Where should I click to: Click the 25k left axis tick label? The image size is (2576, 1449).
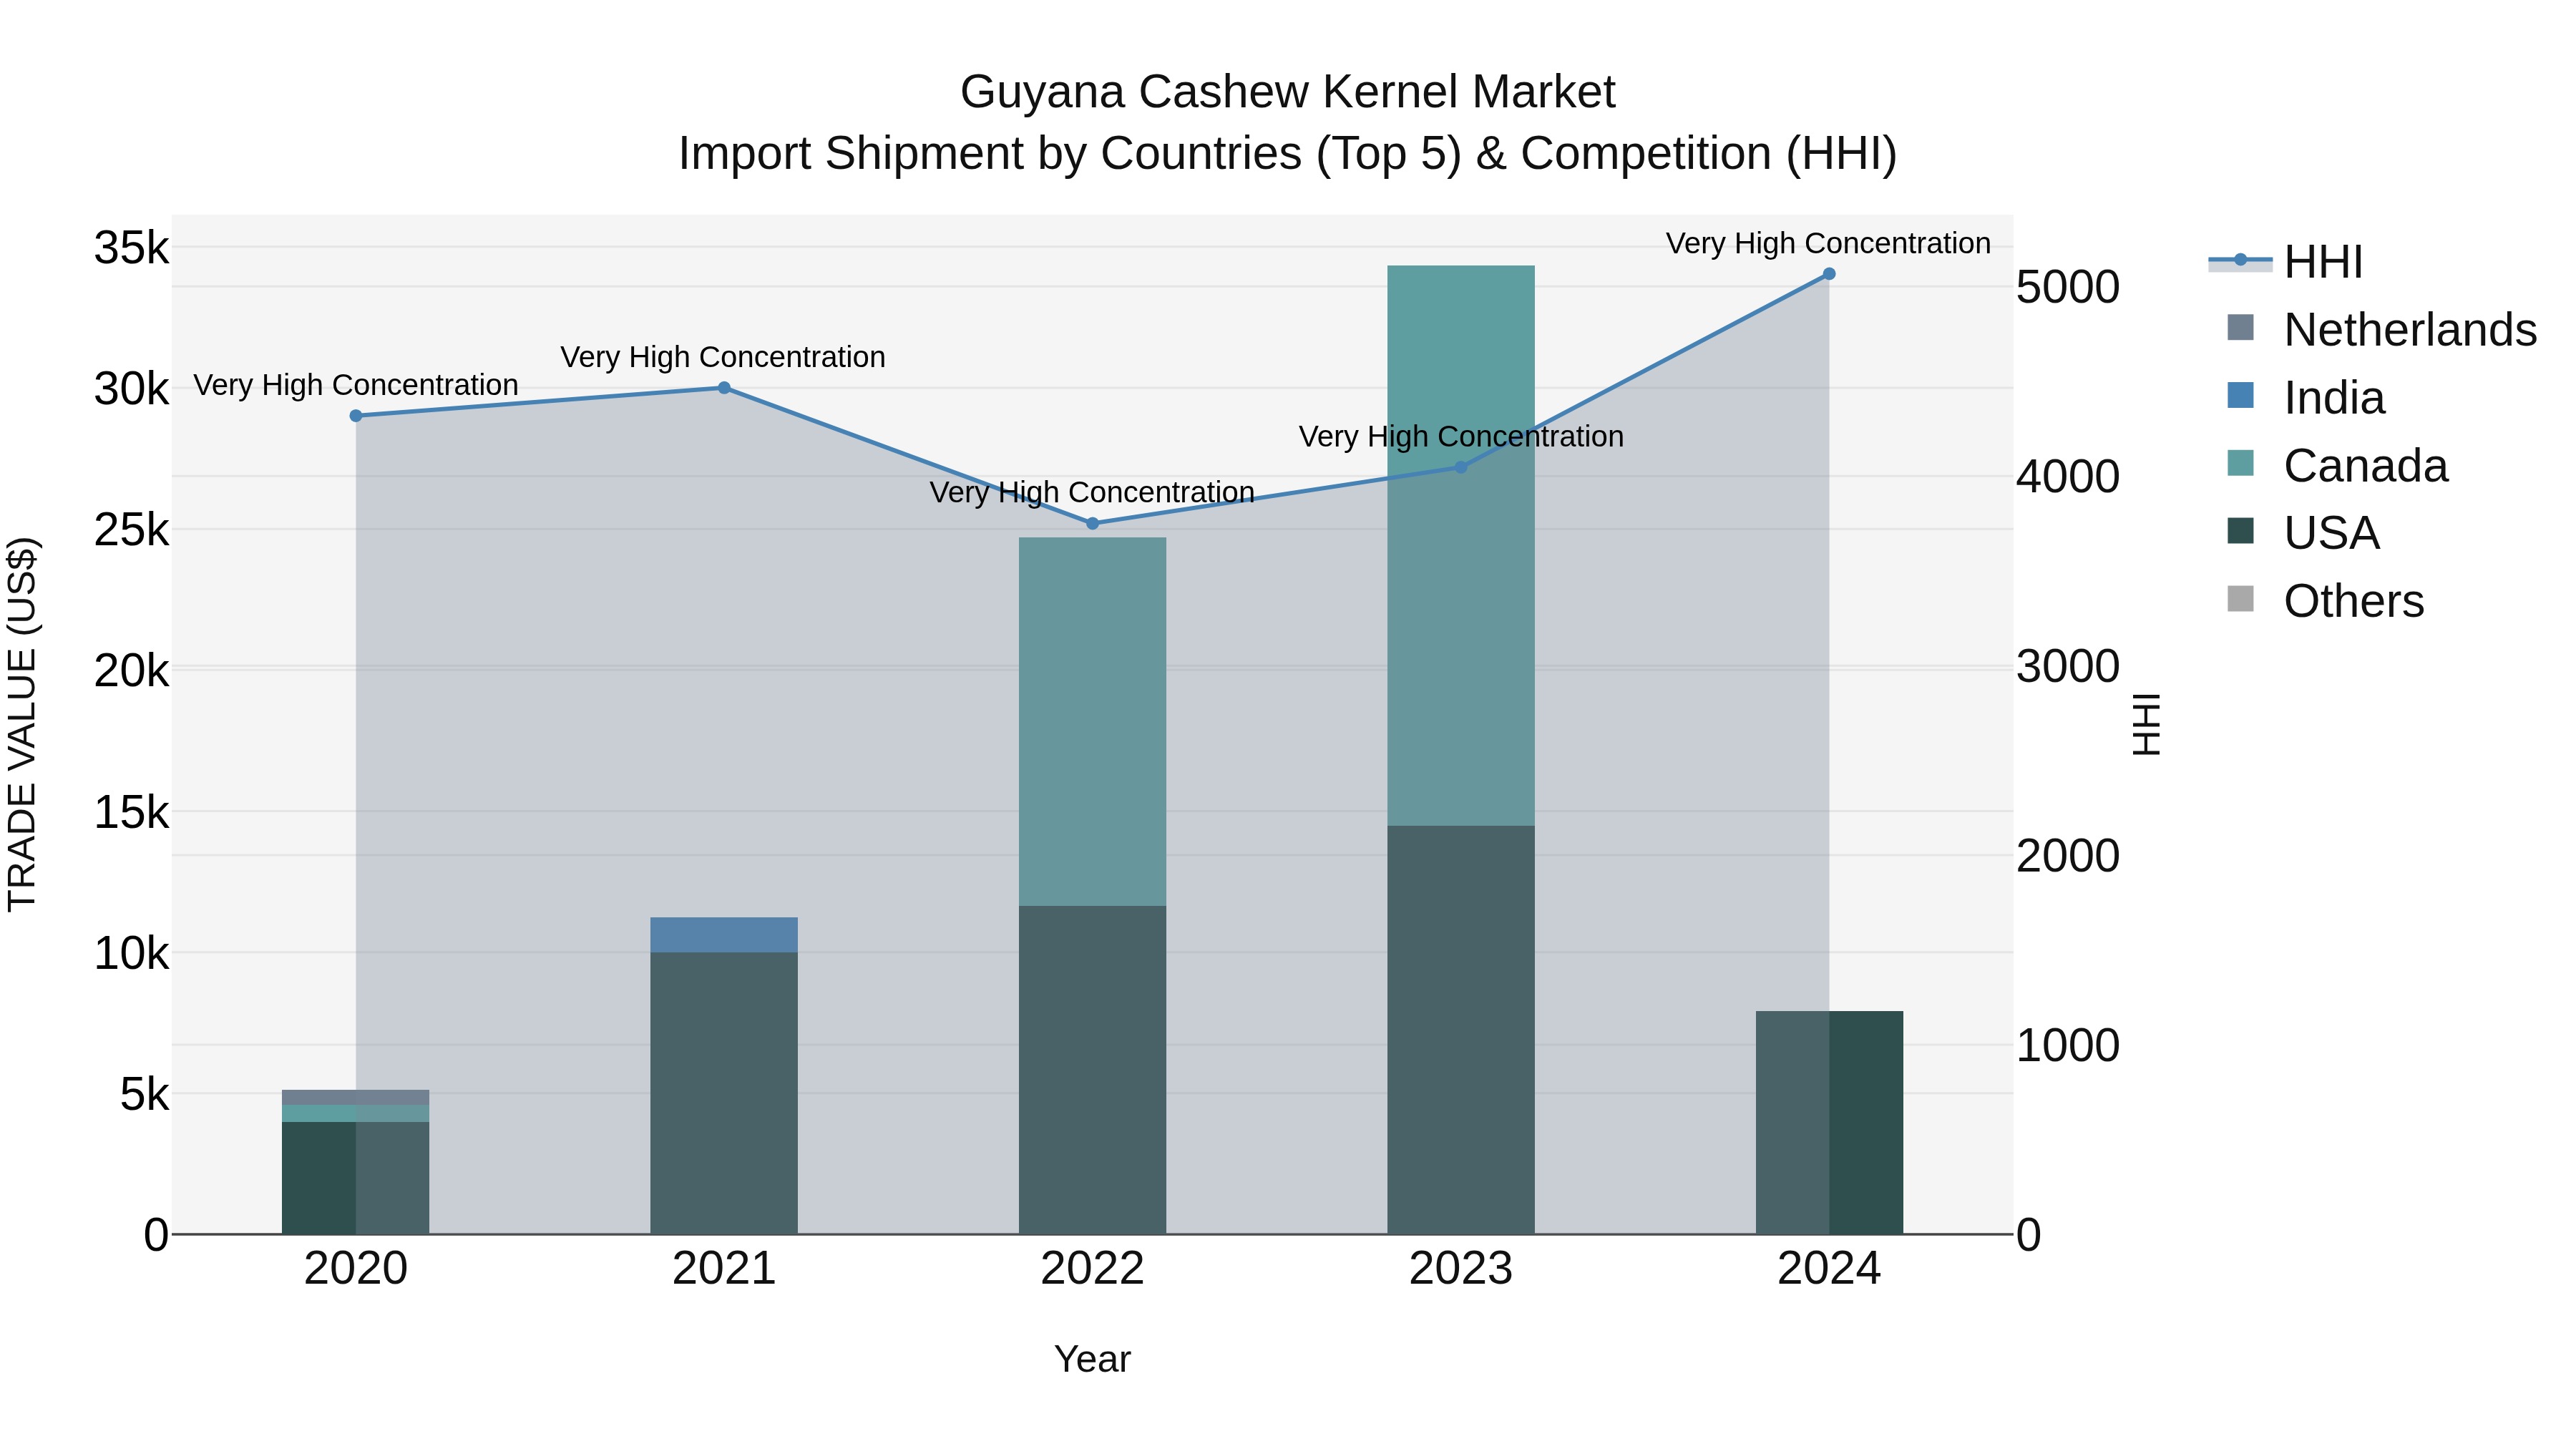point(132,530)
